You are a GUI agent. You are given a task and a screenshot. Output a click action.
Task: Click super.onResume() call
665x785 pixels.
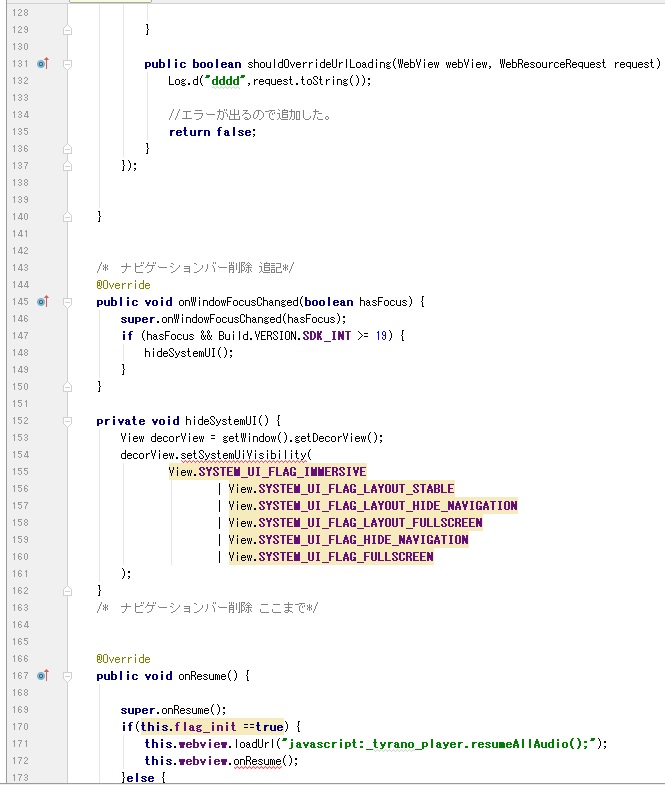[173, 710]
